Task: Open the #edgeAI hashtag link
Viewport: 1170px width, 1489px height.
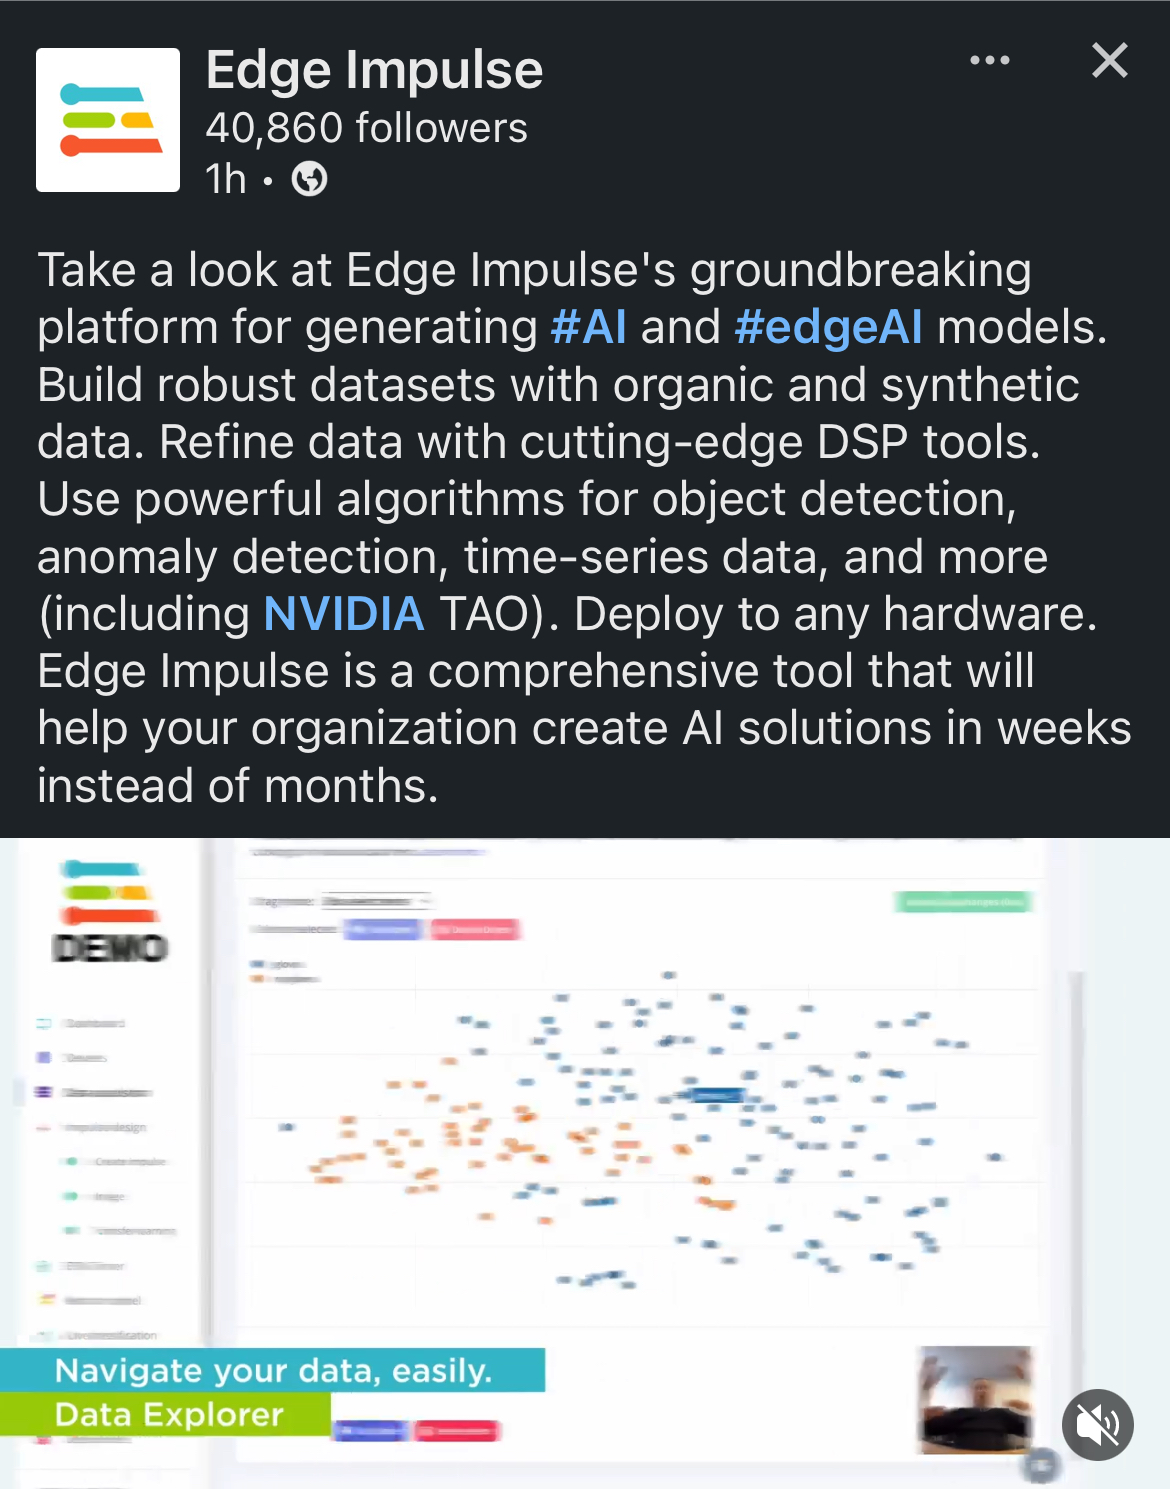Action: 828,327
